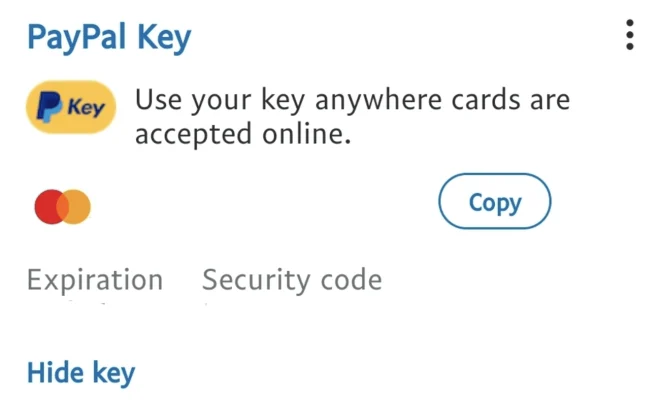
Task: Click the red circle of the Mastercard logo
Action: pos(47,206)
